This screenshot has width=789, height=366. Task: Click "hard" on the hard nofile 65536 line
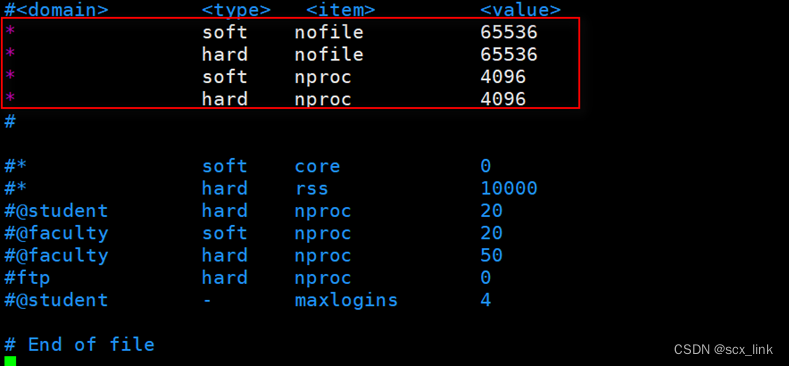click(224, 54)
